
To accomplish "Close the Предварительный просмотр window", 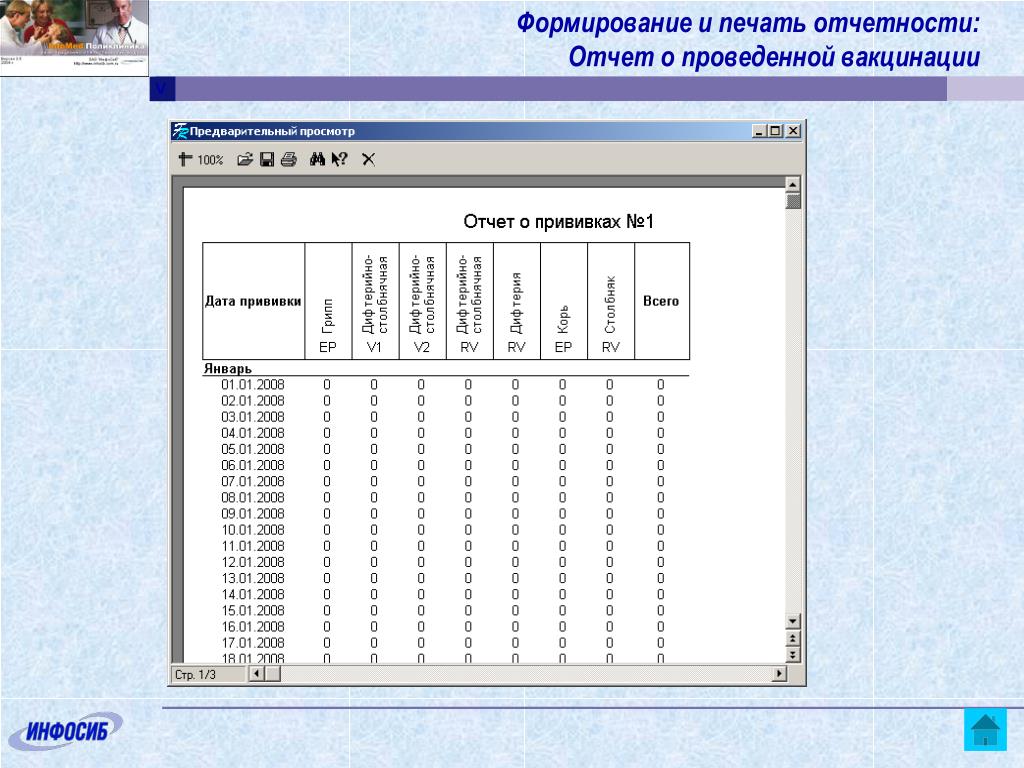I will coord(793,131).
